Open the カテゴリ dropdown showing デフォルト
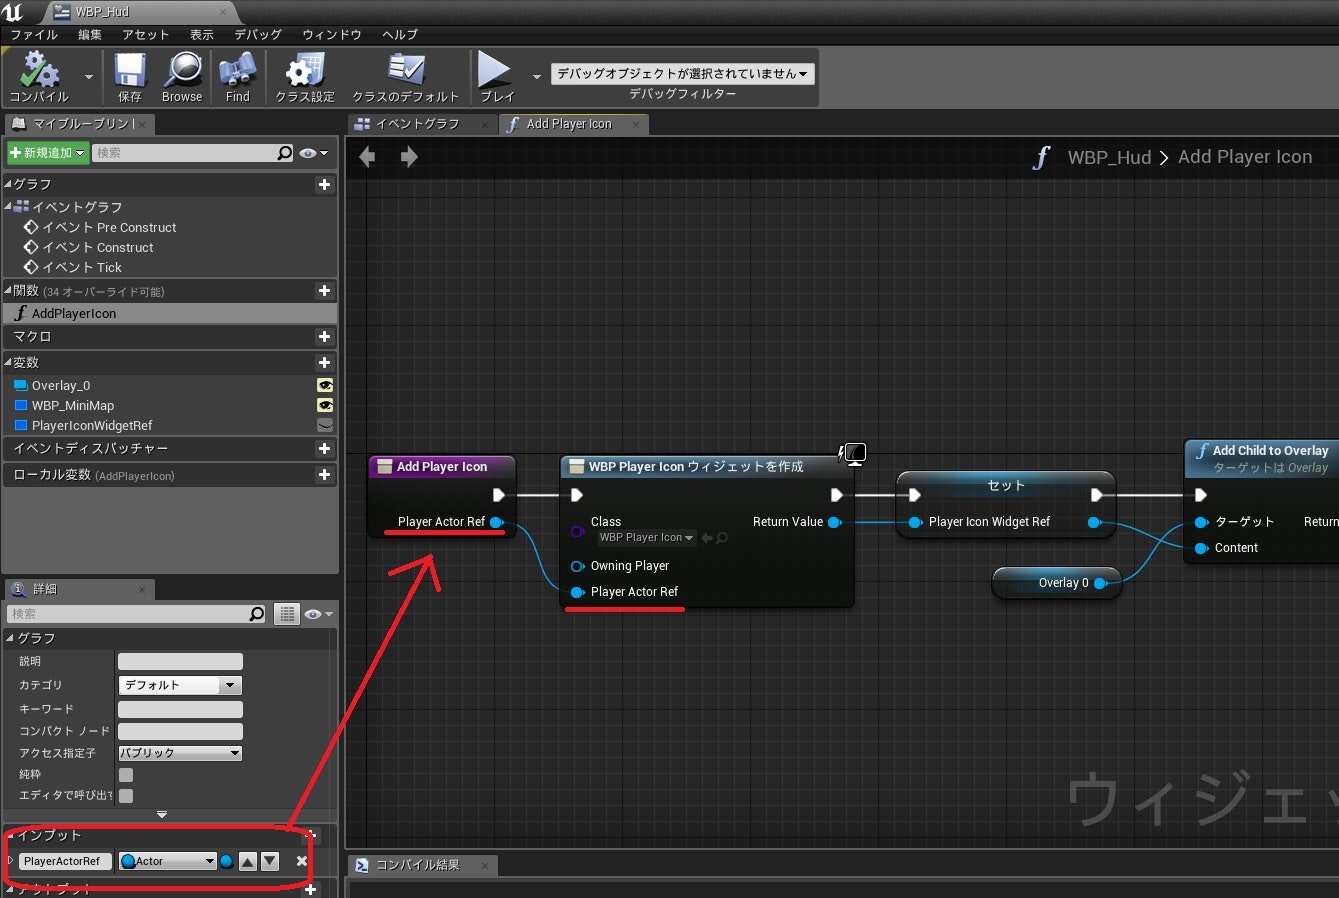 [180, 686]
